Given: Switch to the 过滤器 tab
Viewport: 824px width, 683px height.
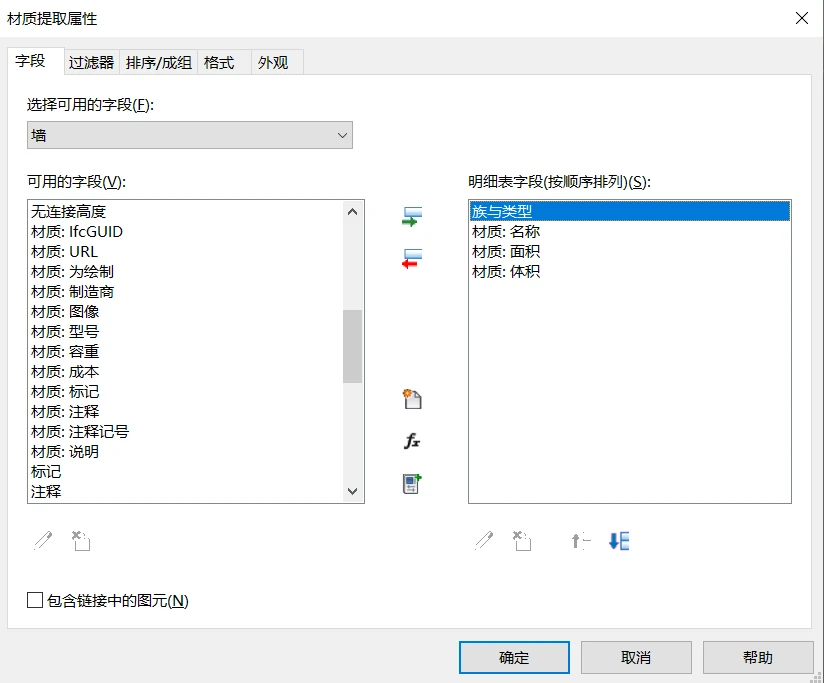Looking at the screenshot, I should click(91, 63).
